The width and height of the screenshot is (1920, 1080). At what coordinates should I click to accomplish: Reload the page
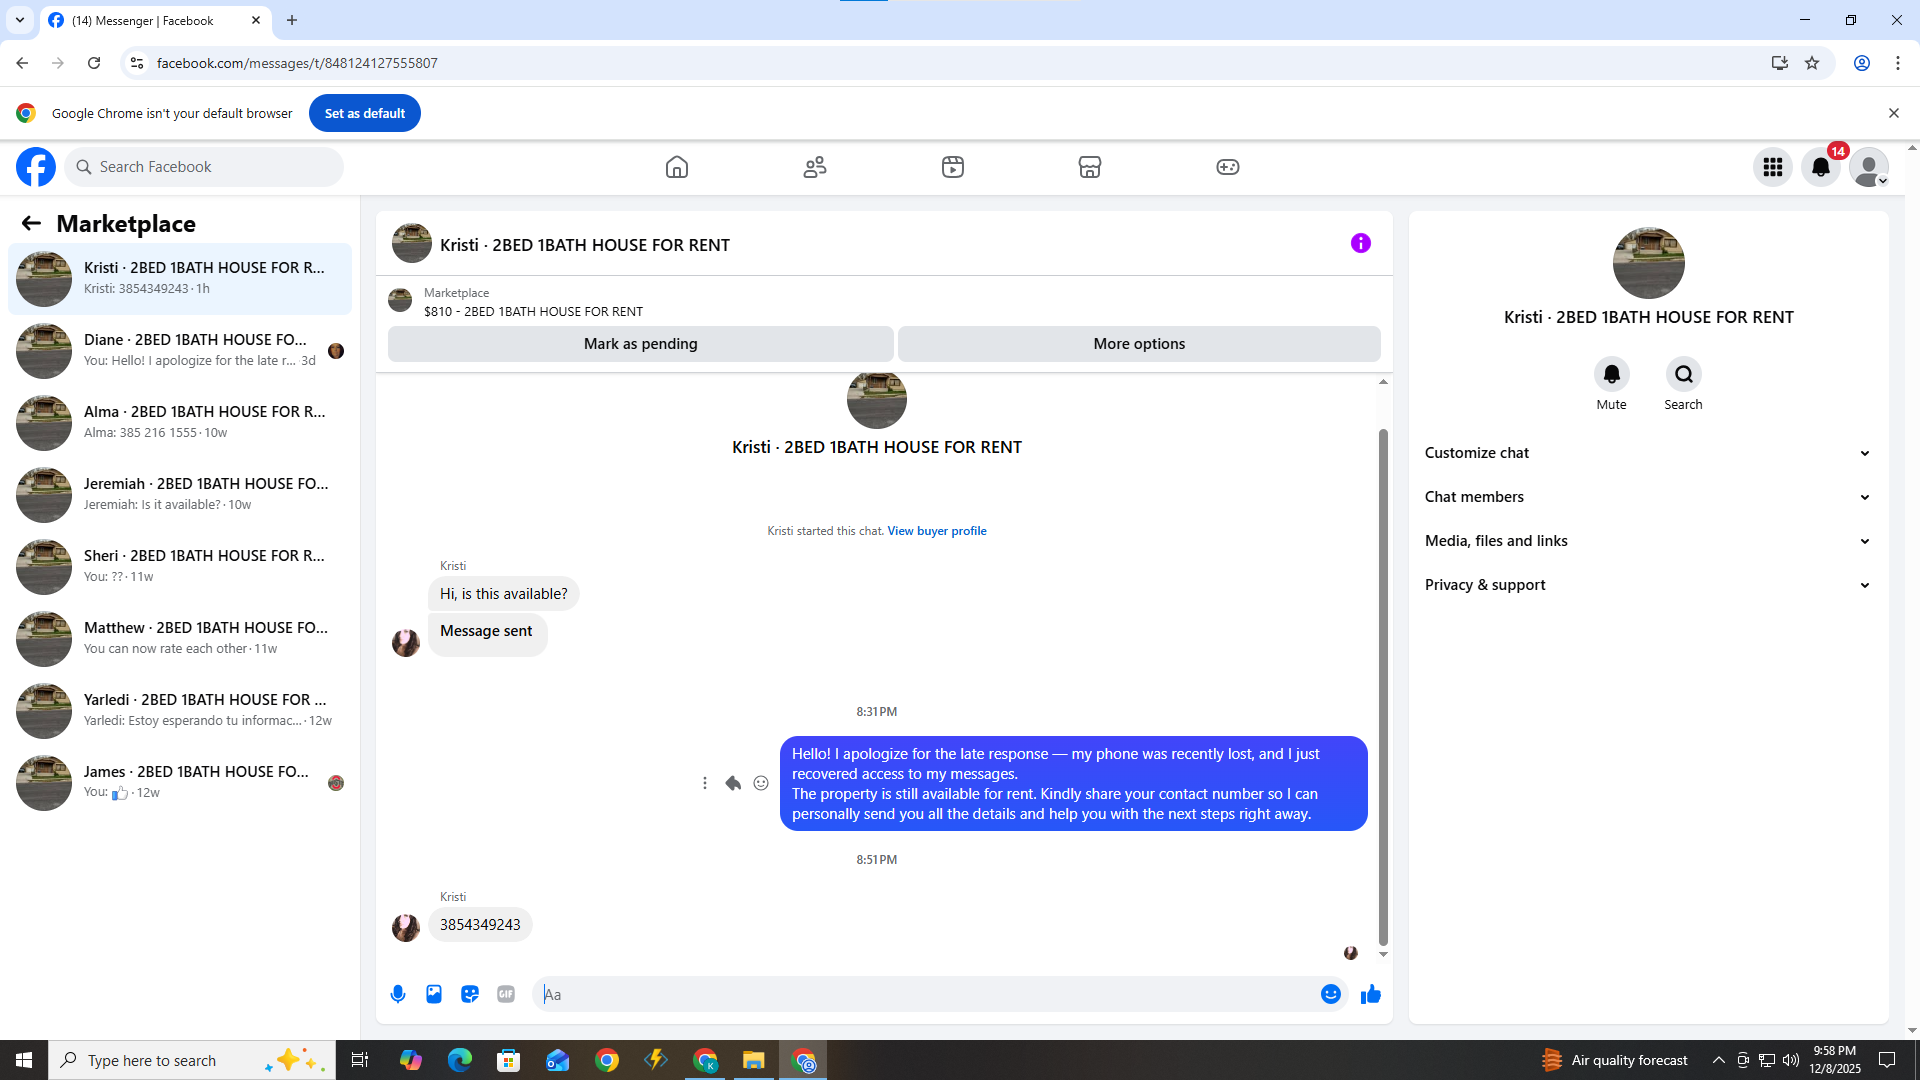[x=94, y=63]
